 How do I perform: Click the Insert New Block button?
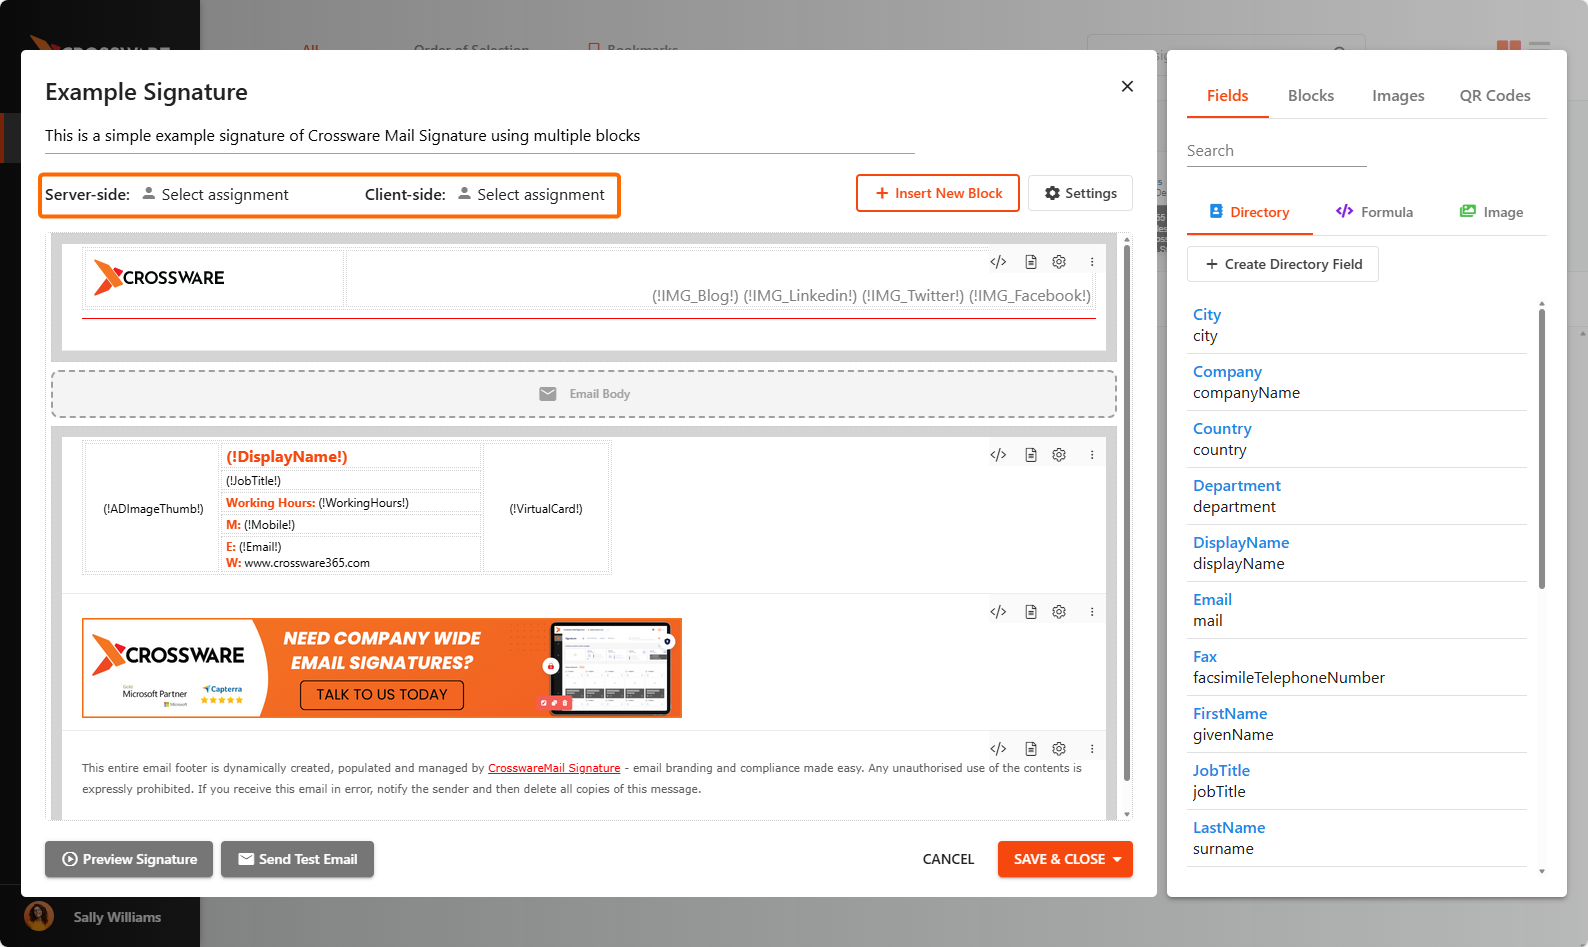(x=938, y=193)
